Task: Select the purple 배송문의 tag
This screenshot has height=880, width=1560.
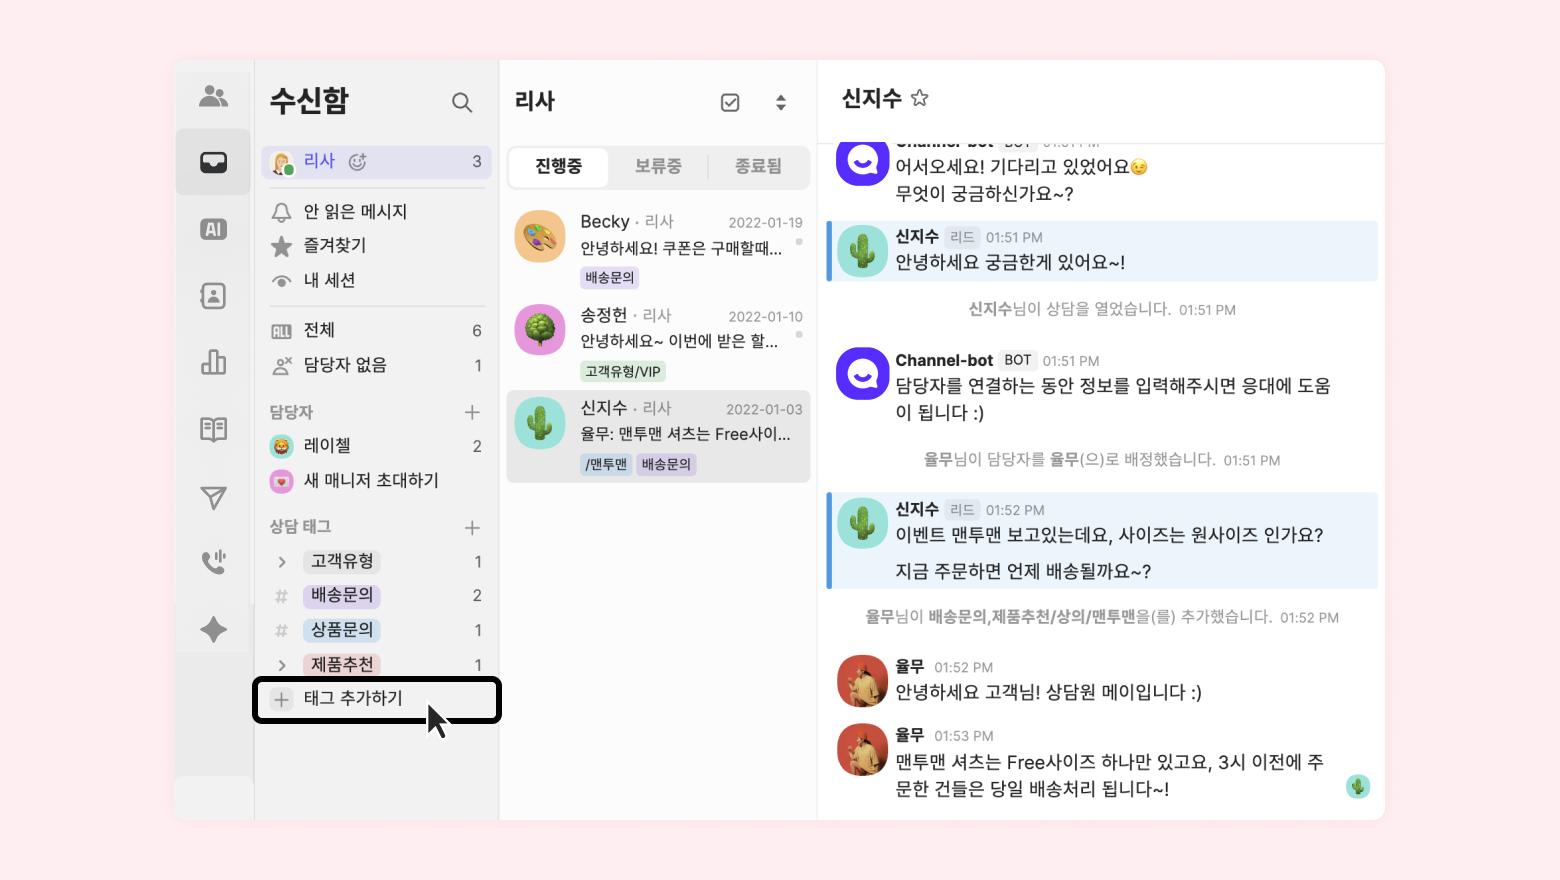Action: coord(342,595)
